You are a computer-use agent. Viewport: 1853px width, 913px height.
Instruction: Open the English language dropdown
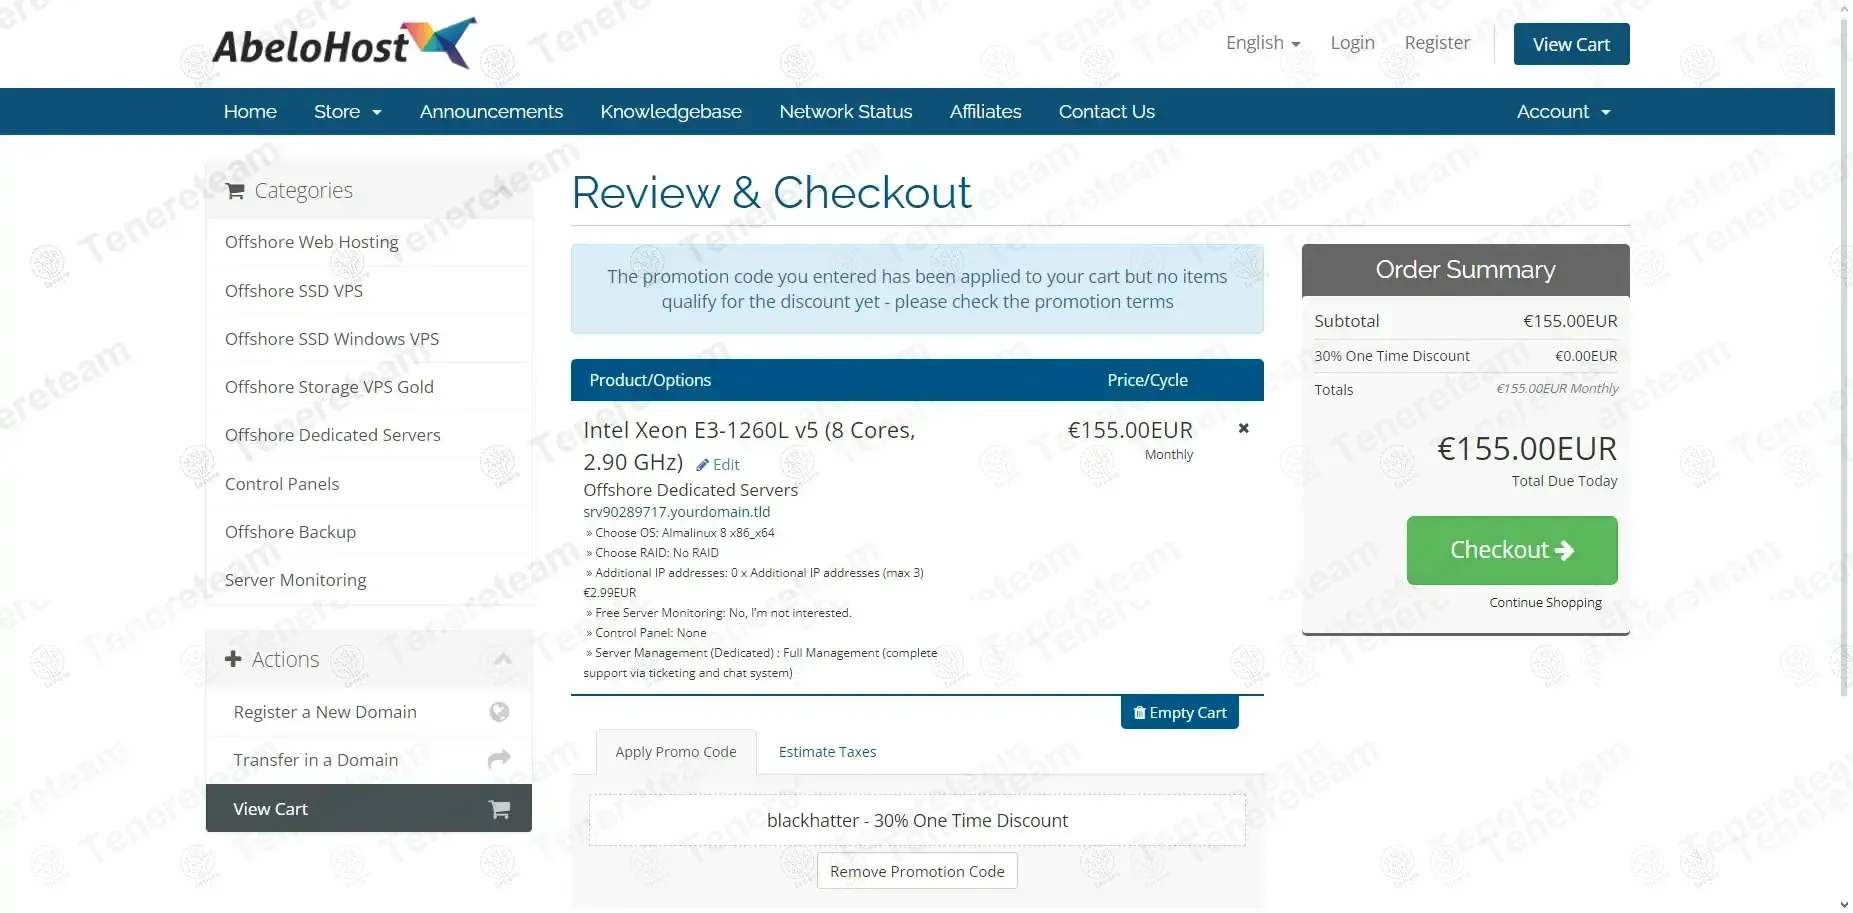[x=1263, y=43]
